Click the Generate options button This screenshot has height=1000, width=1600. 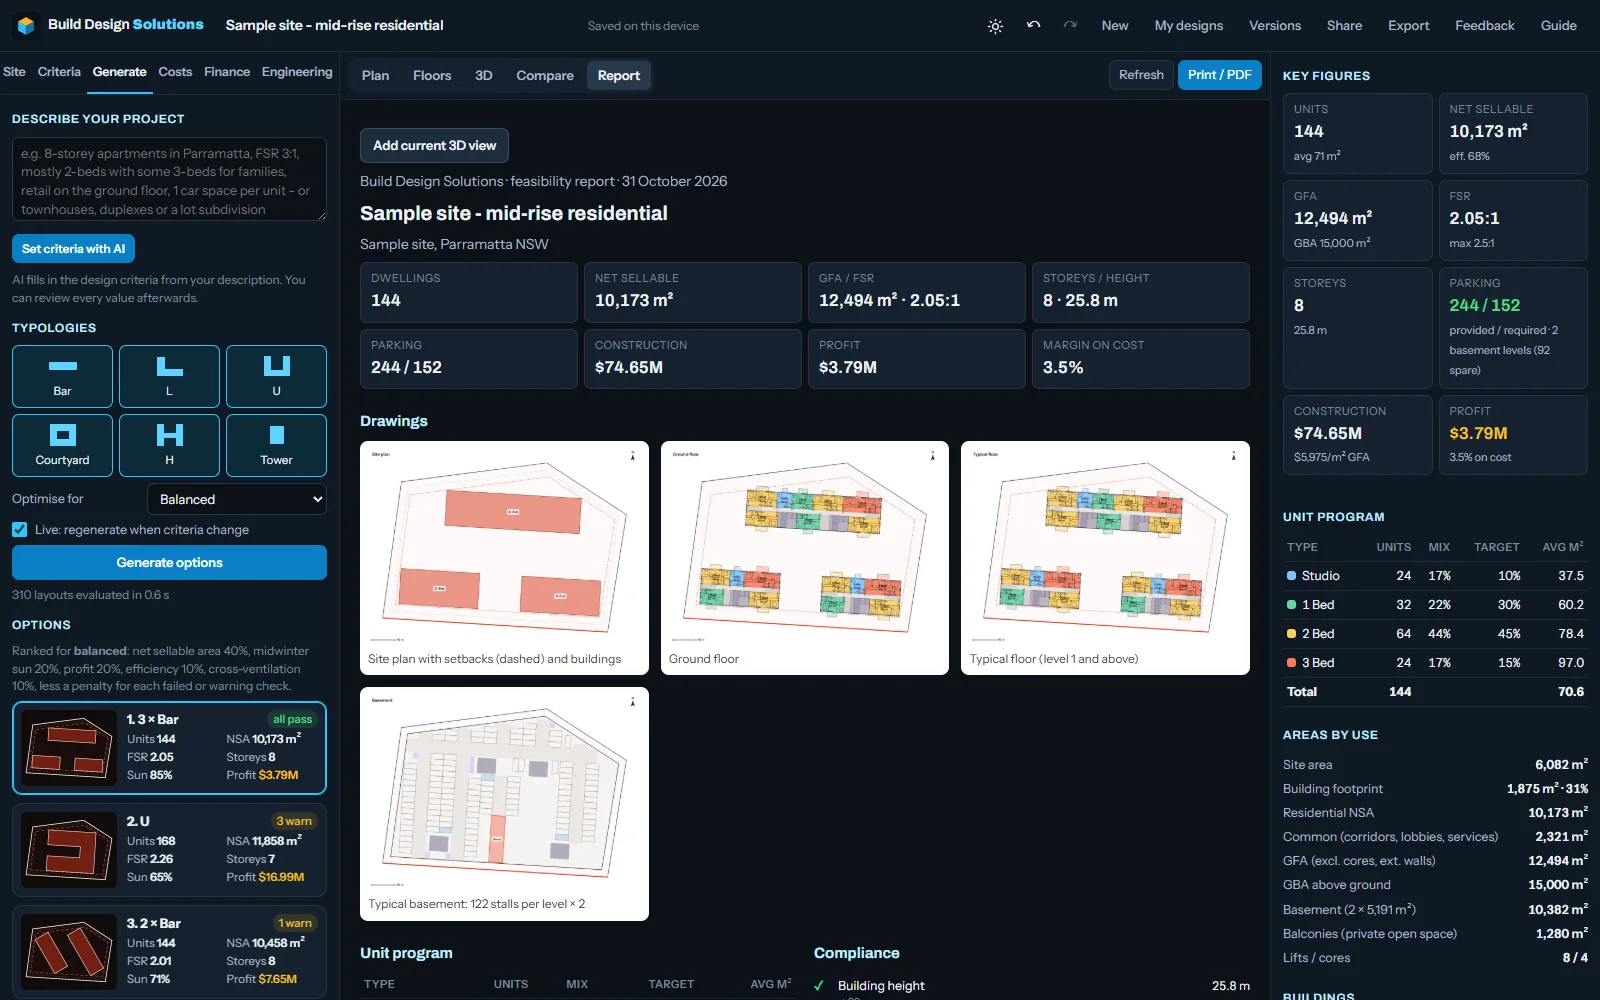tap(169, 562)
